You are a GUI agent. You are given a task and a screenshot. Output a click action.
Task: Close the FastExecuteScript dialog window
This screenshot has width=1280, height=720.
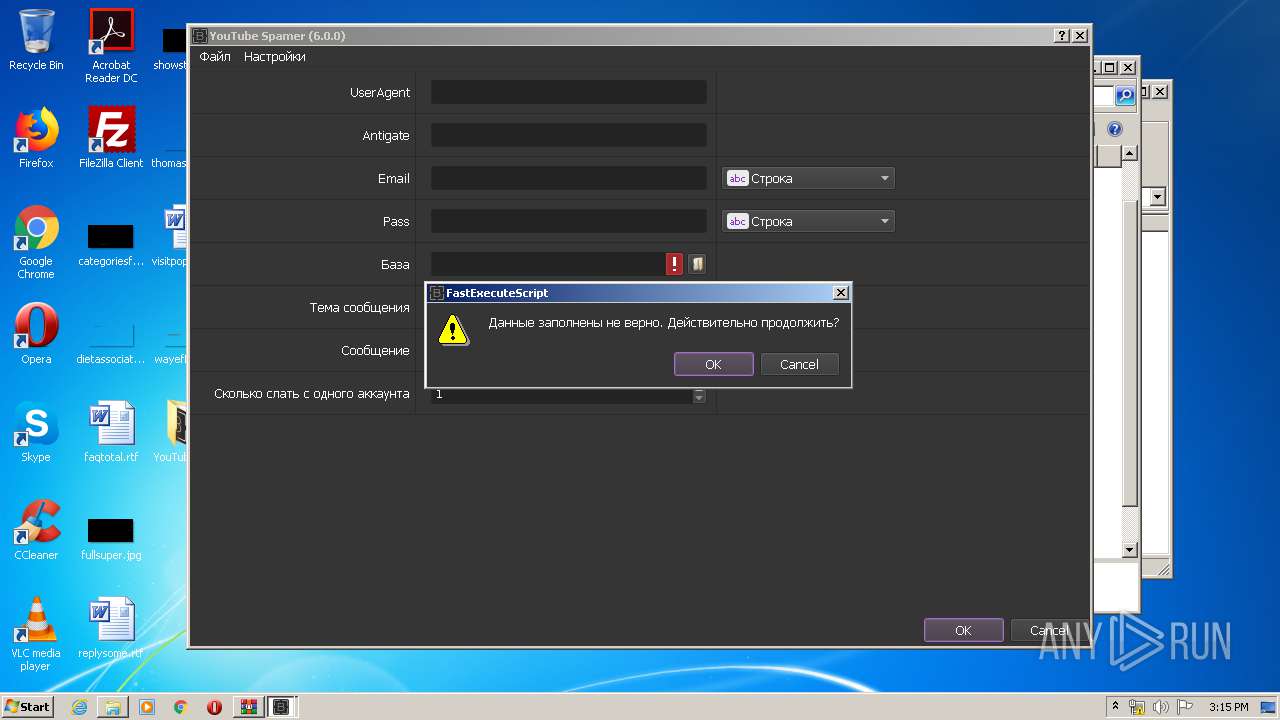[x=840, y=292]
